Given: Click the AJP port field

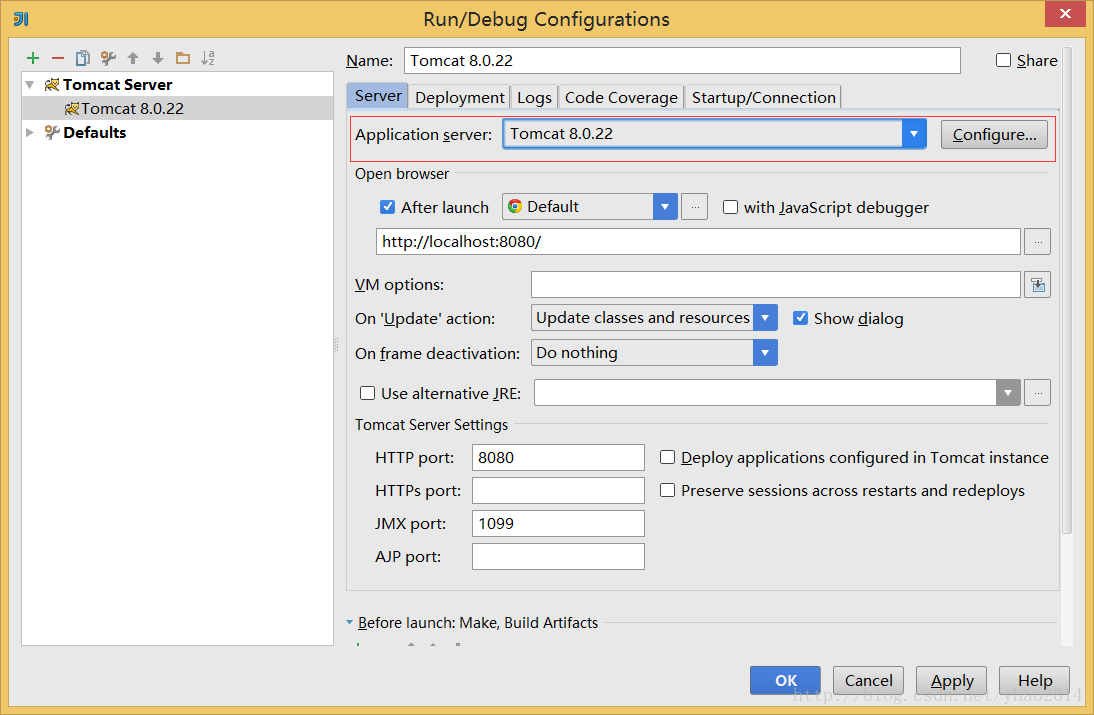Looking at the screenshot, I should click(x=558, y=556).
